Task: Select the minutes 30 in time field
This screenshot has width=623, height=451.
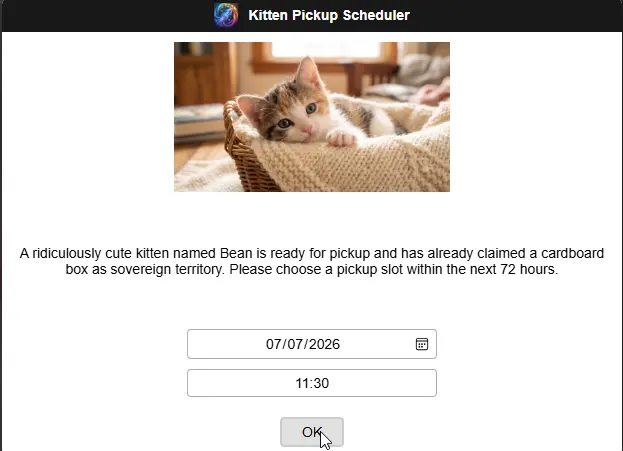Action: pyautogui.click(x=321, y=383)
